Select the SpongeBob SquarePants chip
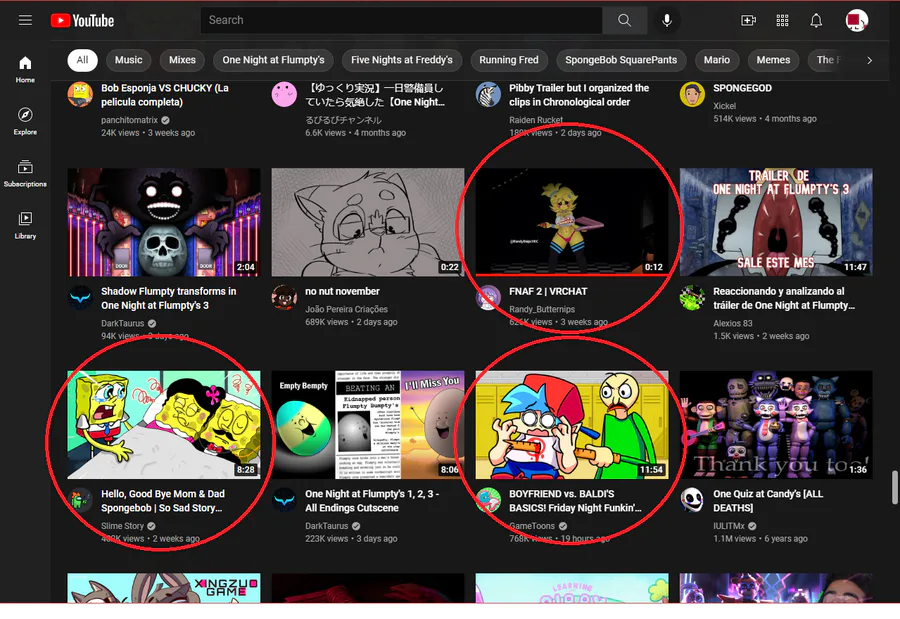This screenshot has width=900, height=619. tap(621, 60)
